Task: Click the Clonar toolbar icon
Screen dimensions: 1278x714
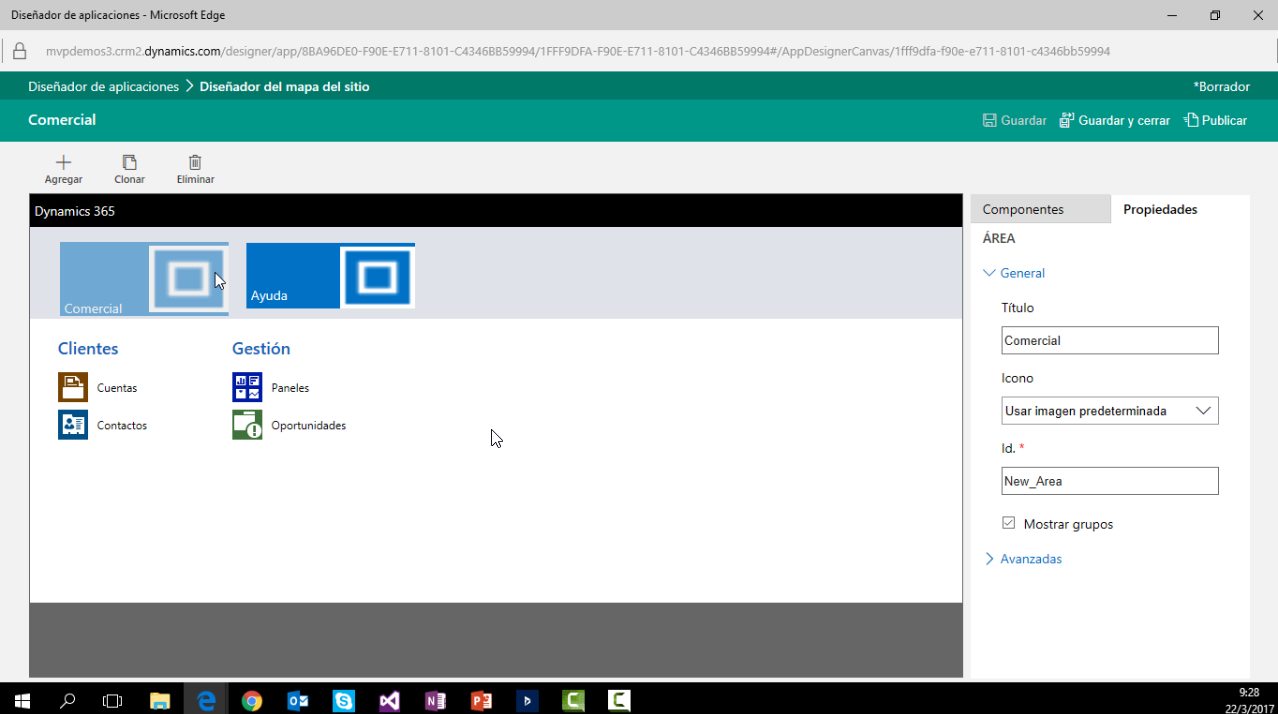Action: pos(129,162)
